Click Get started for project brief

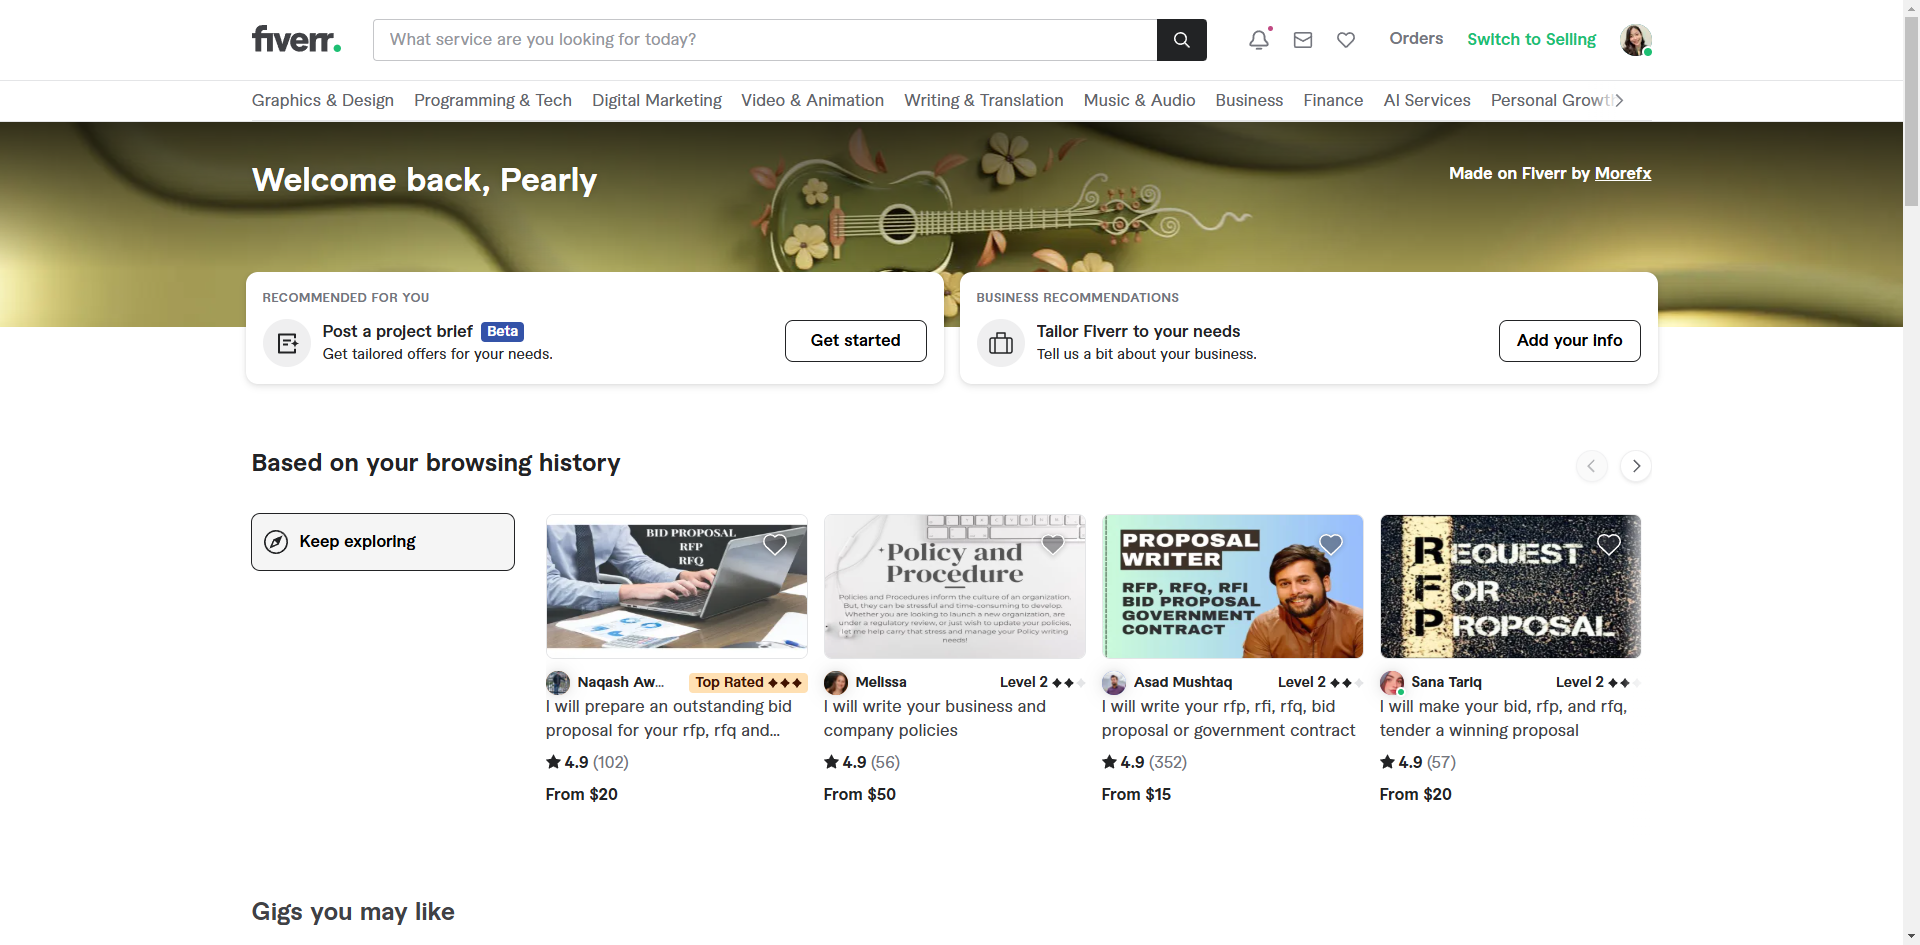point(856,341)
